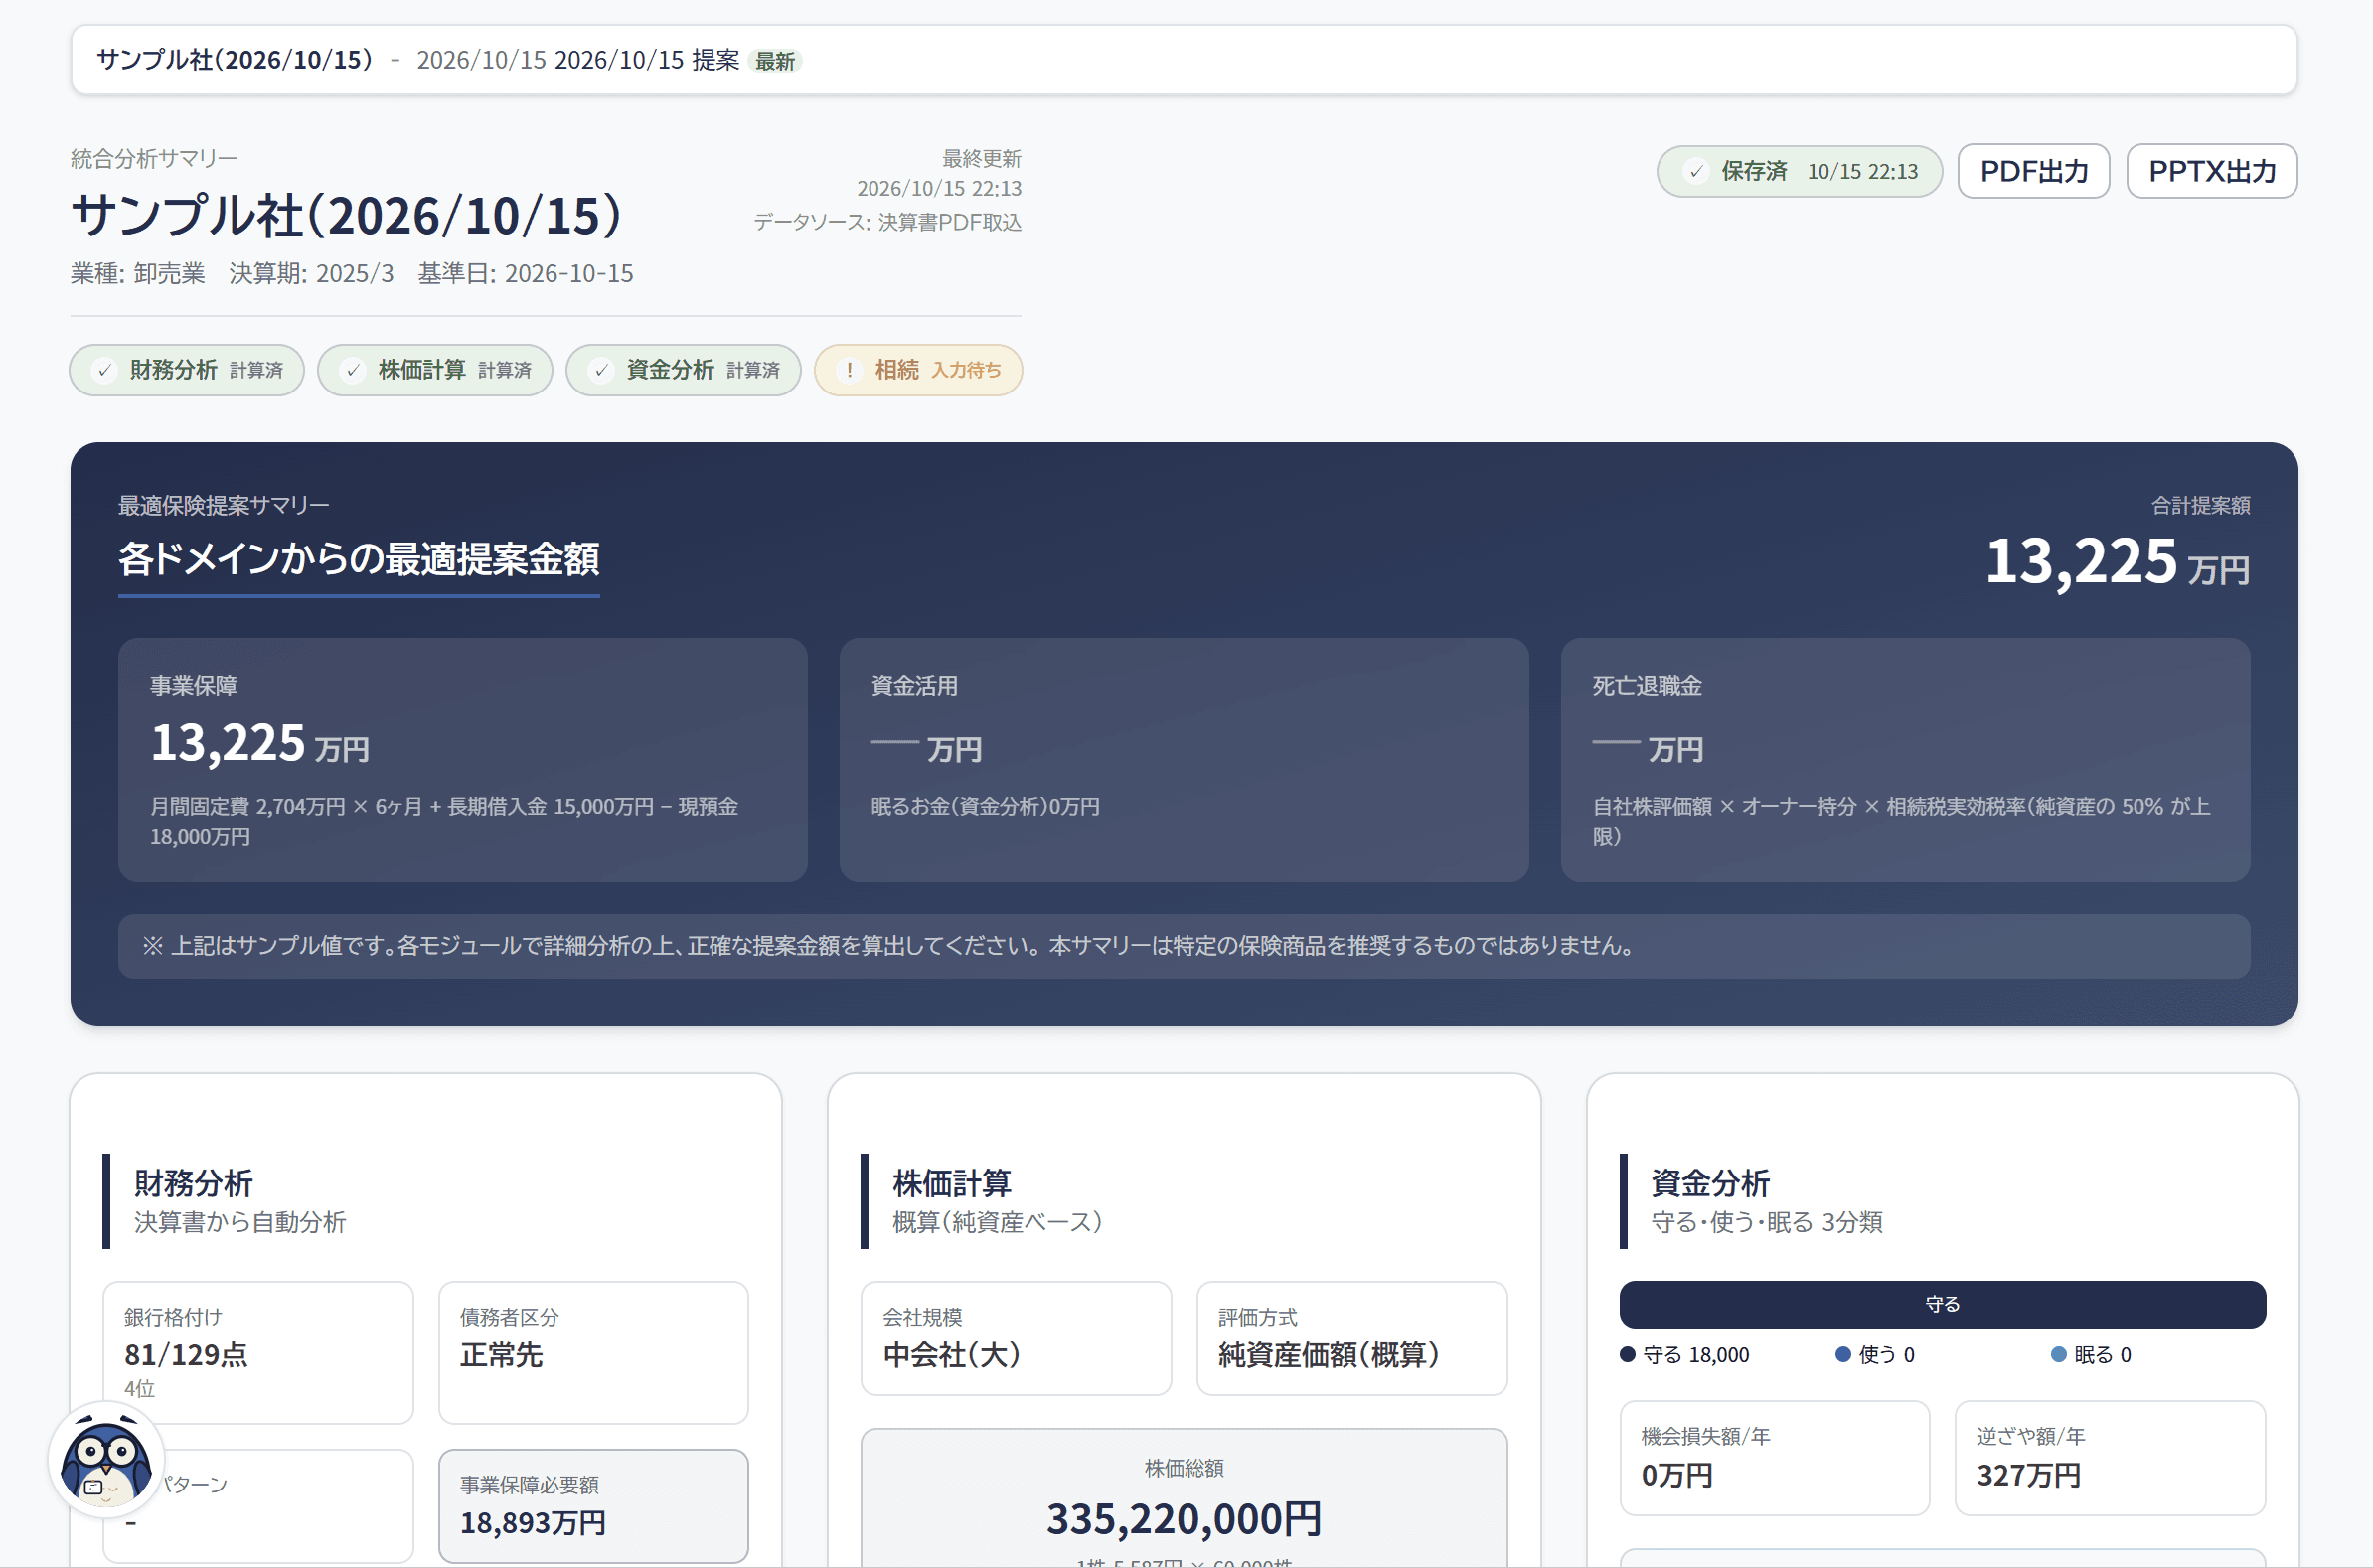Click the 債務者区分 正常先 tile

[x=593, y=1352]
